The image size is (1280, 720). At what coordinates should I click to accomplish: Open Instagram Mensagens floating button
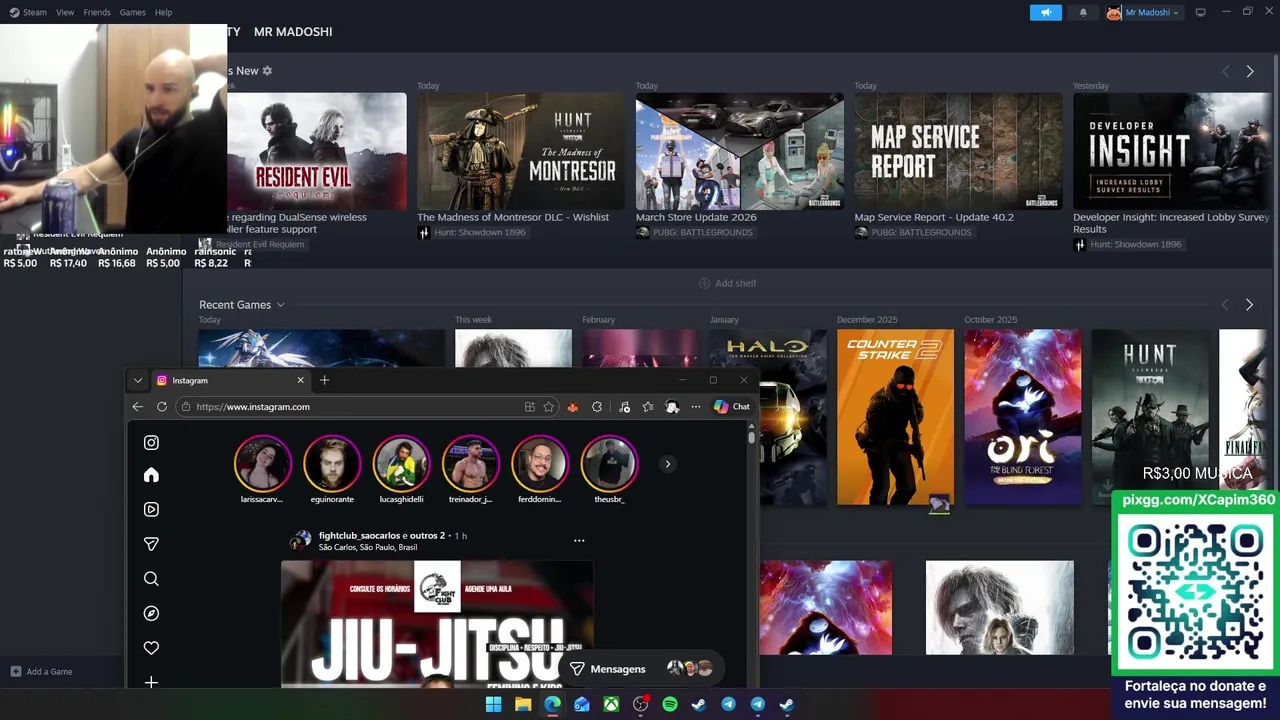(x=641, y=669)
